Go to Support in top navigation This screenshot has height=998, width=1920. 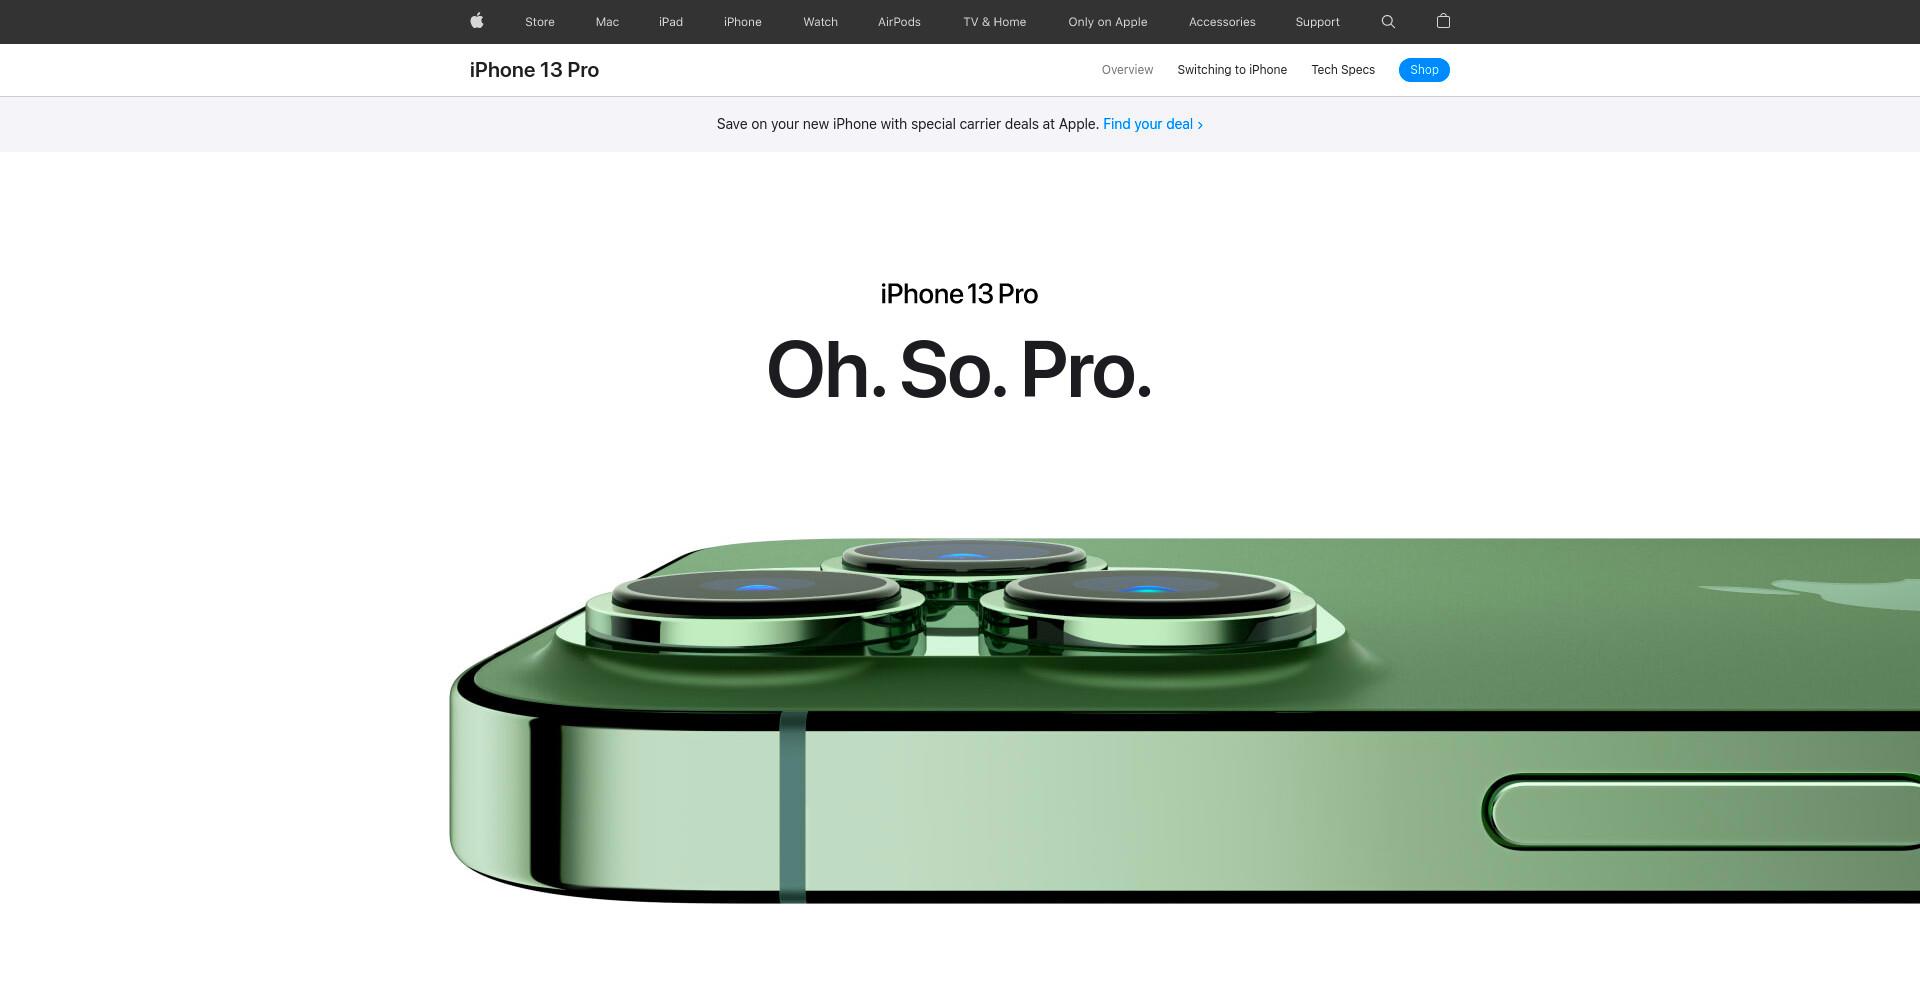(x=1317, y=22)
